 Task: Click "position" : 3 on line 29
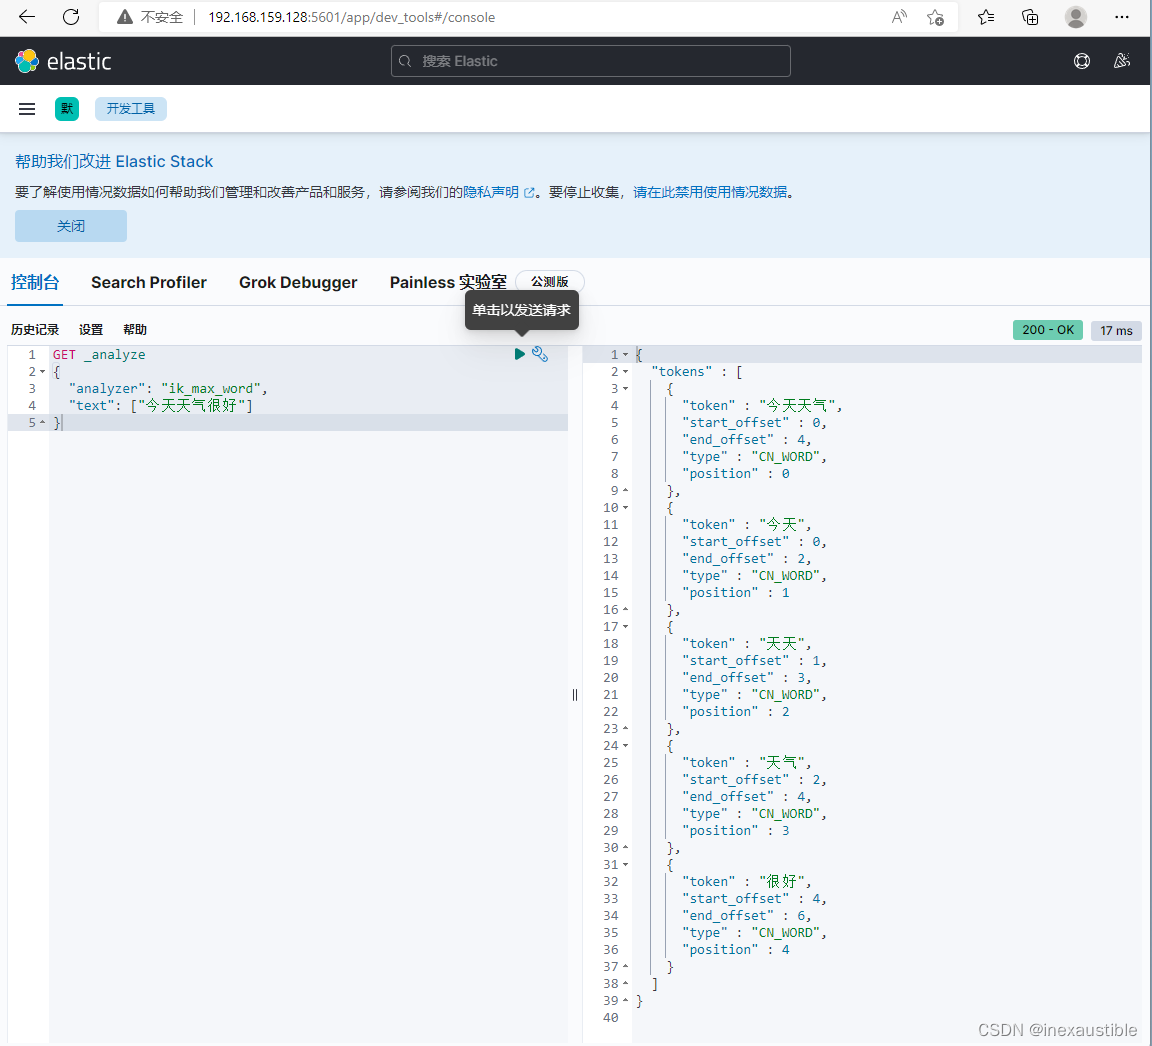pyautogui.click(x=735, y=831)
